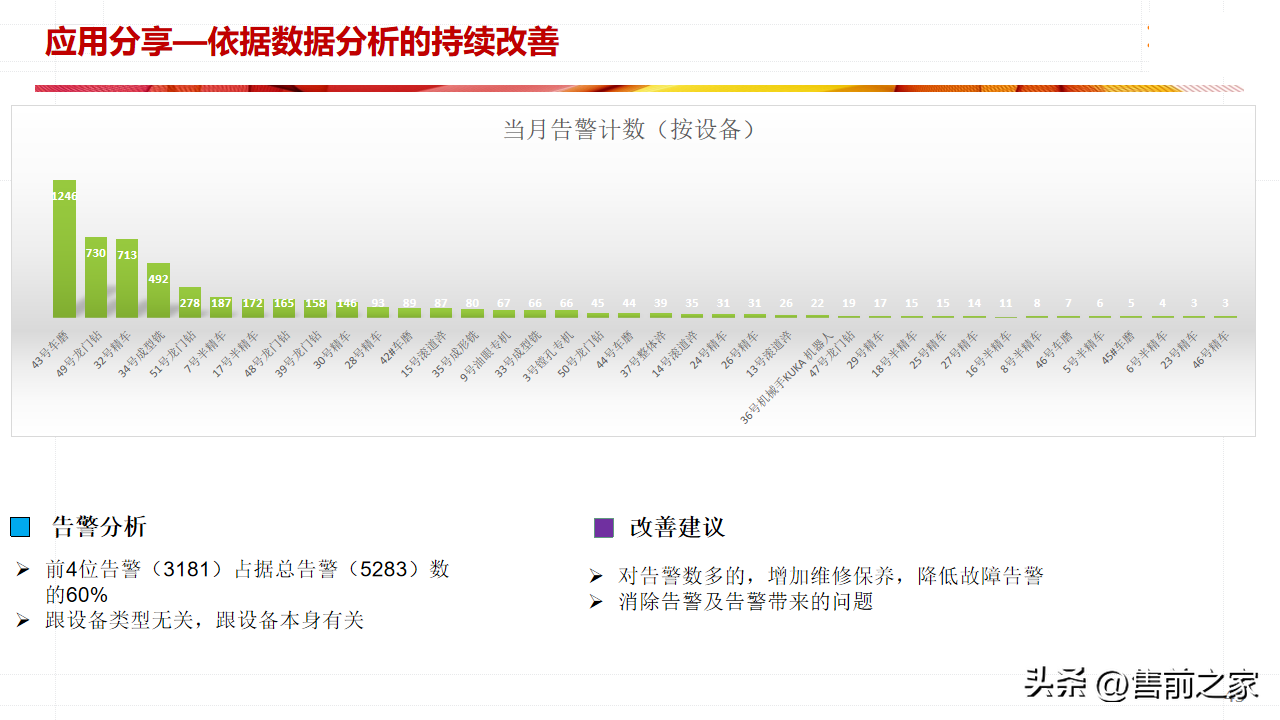Select the bar showing 713
Screen dimensions: 1280x720
[127, 278]
